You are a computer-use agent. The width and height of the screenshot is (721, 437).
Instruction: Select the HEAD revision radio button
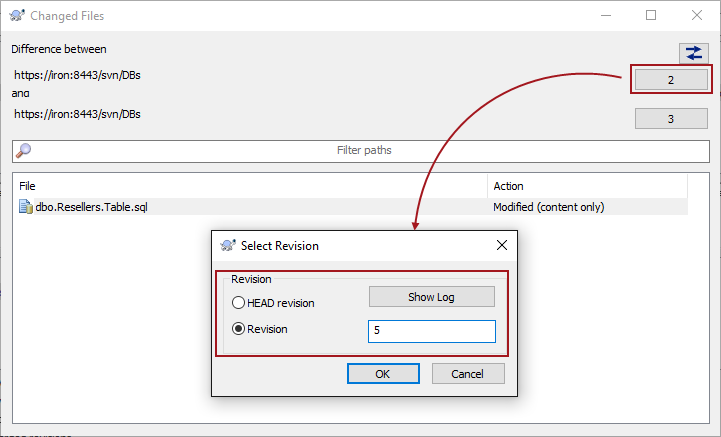tap(238, 303)
